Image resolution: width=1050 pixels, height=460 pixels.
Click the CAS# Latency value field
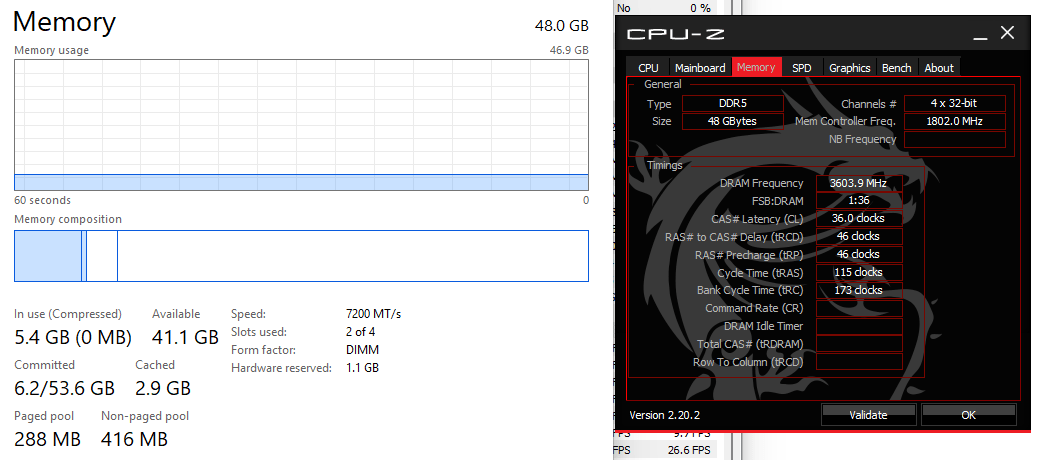click(859, 218)
